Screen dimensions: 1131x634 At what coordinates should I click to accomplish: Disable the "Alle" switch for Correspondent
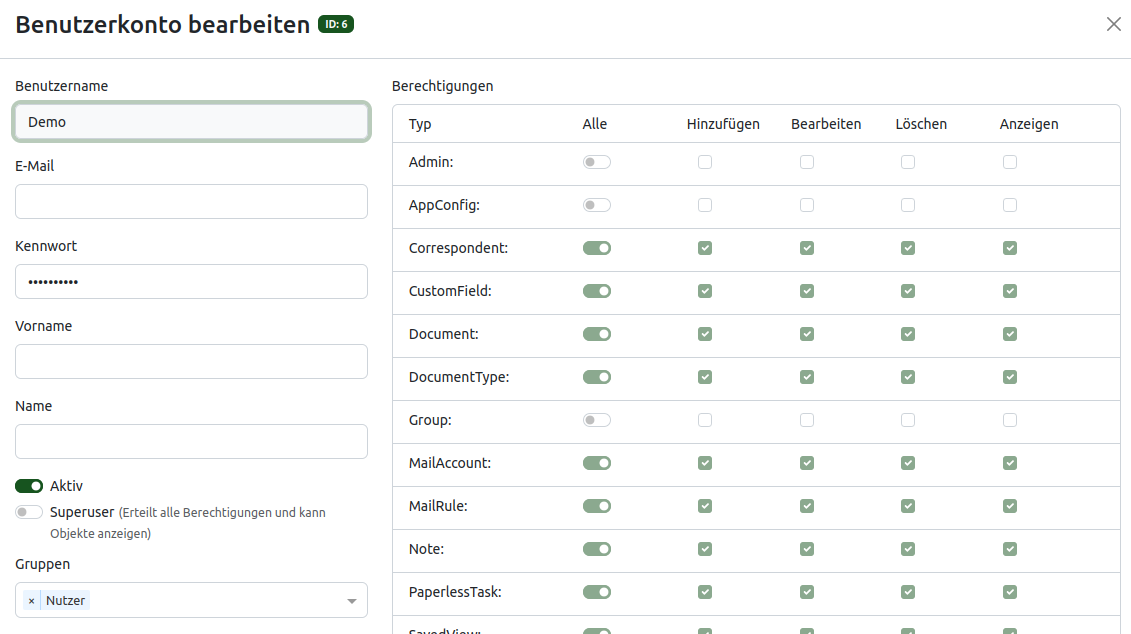[x=597, y=247]
